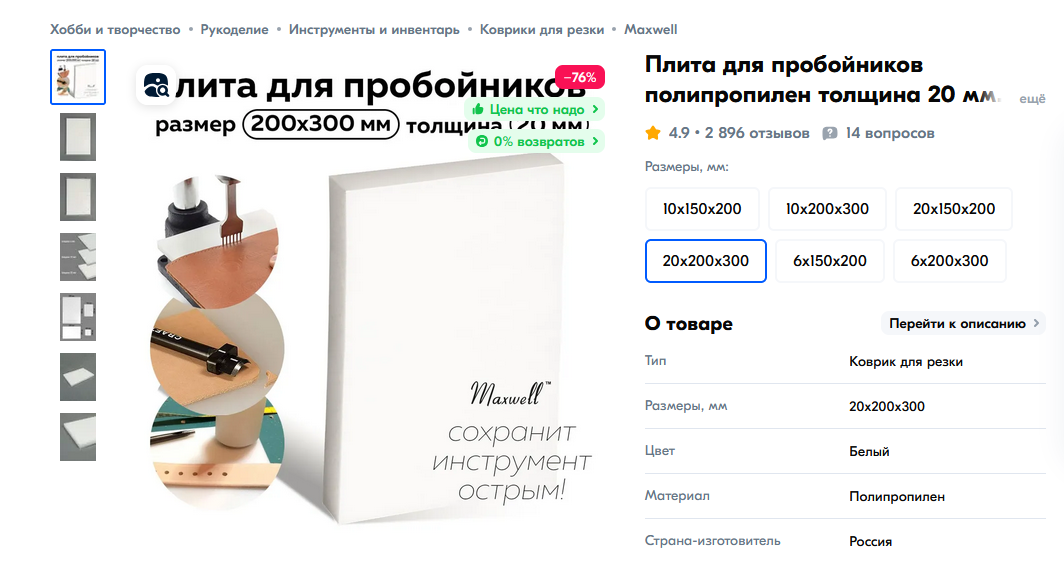Screen dimensions: 1064x571
Task: Show the second product thumbnail
Action: click(78, 137)
